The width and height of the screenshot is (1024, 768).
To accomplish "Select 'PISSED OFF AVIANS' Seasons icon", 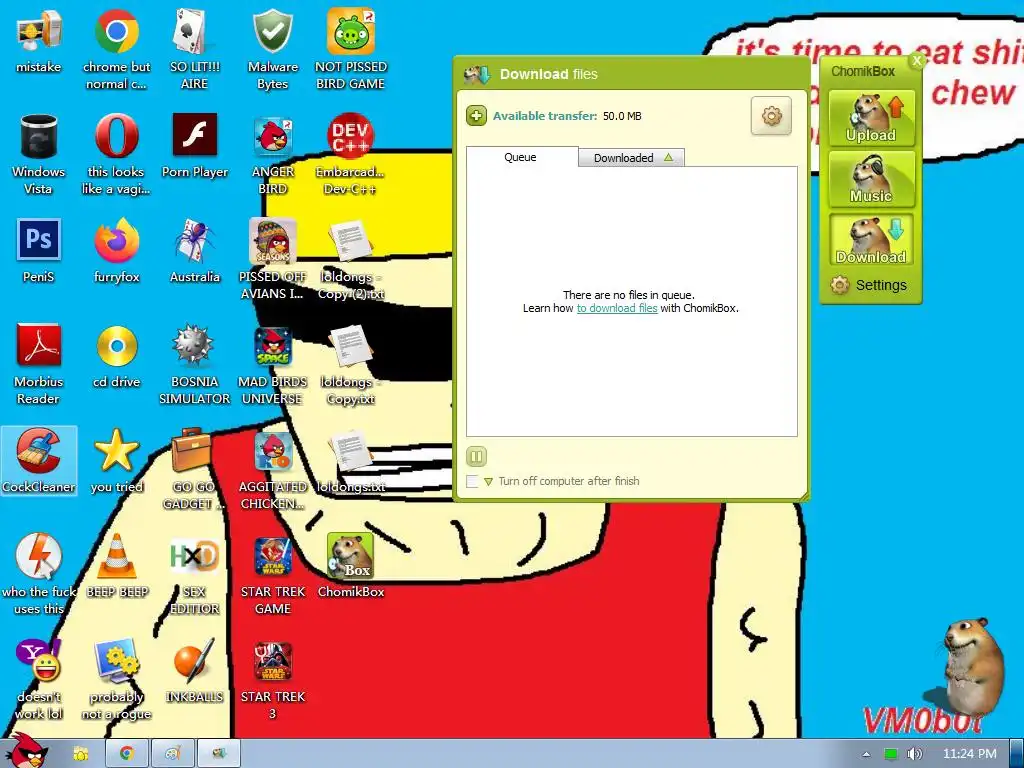I will coord(273,260).
